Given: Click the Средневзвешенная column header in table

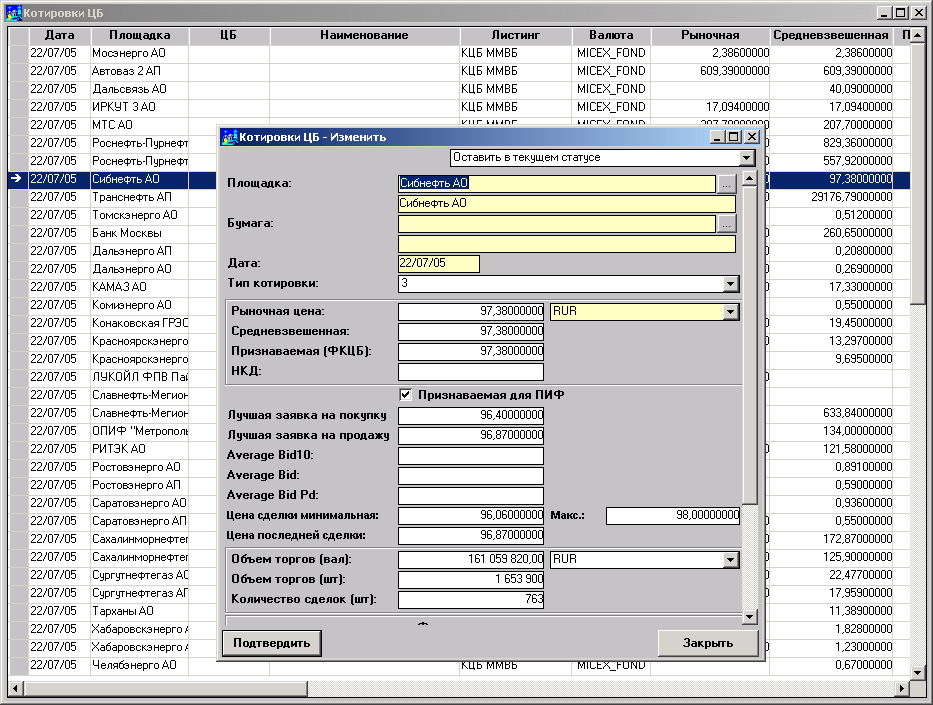Looking at the screenshot, I should pos(831,35).
